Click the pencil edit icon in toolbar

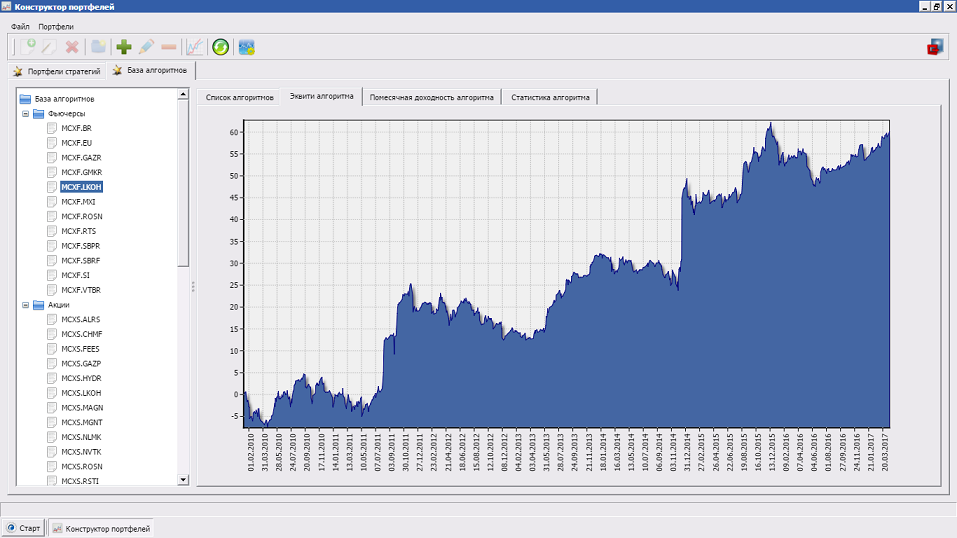(x=147, y=46)
